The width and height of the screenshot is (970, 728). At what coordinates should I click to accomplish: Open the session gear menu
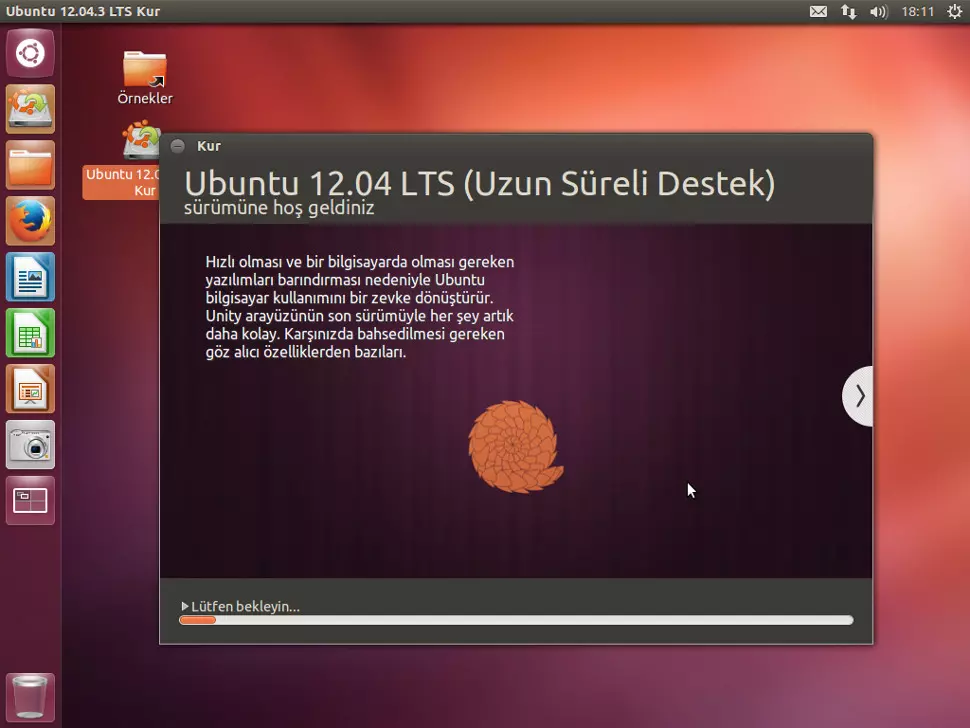[x=954, y=11]
